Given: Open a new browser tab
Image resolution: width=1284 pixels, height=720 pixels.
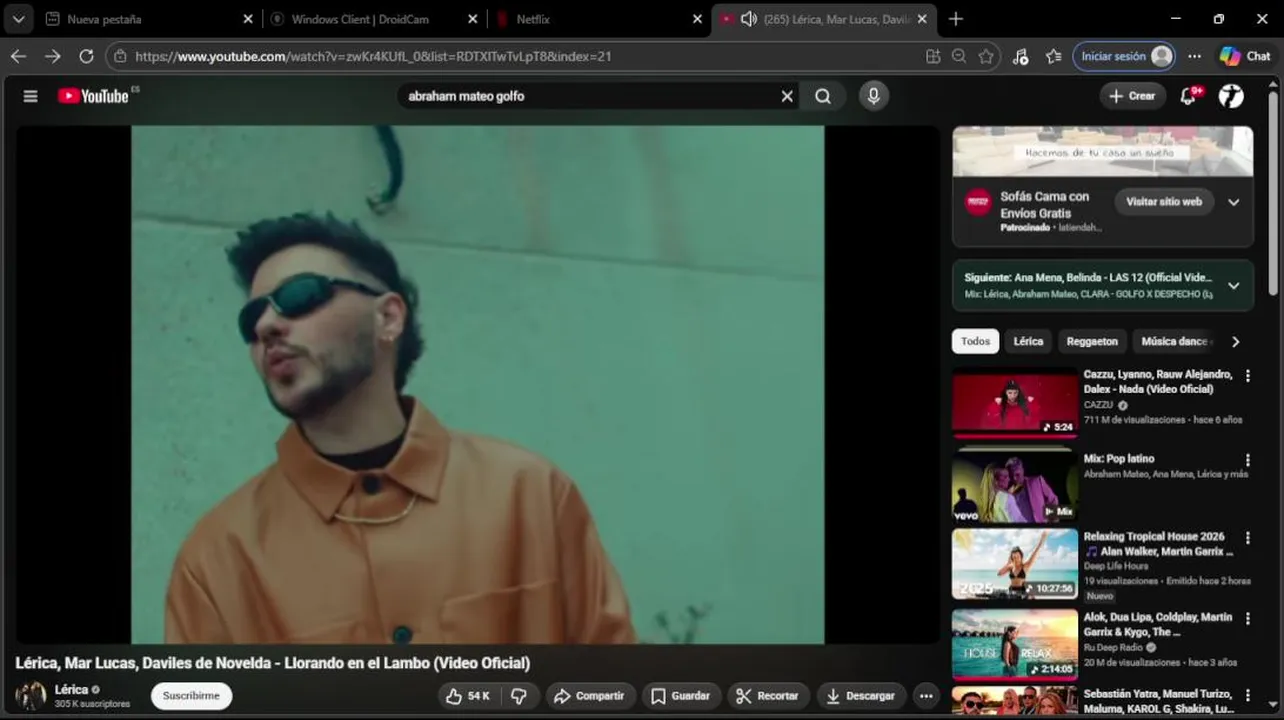Looking at the screenshot, I should coord(956,19).
